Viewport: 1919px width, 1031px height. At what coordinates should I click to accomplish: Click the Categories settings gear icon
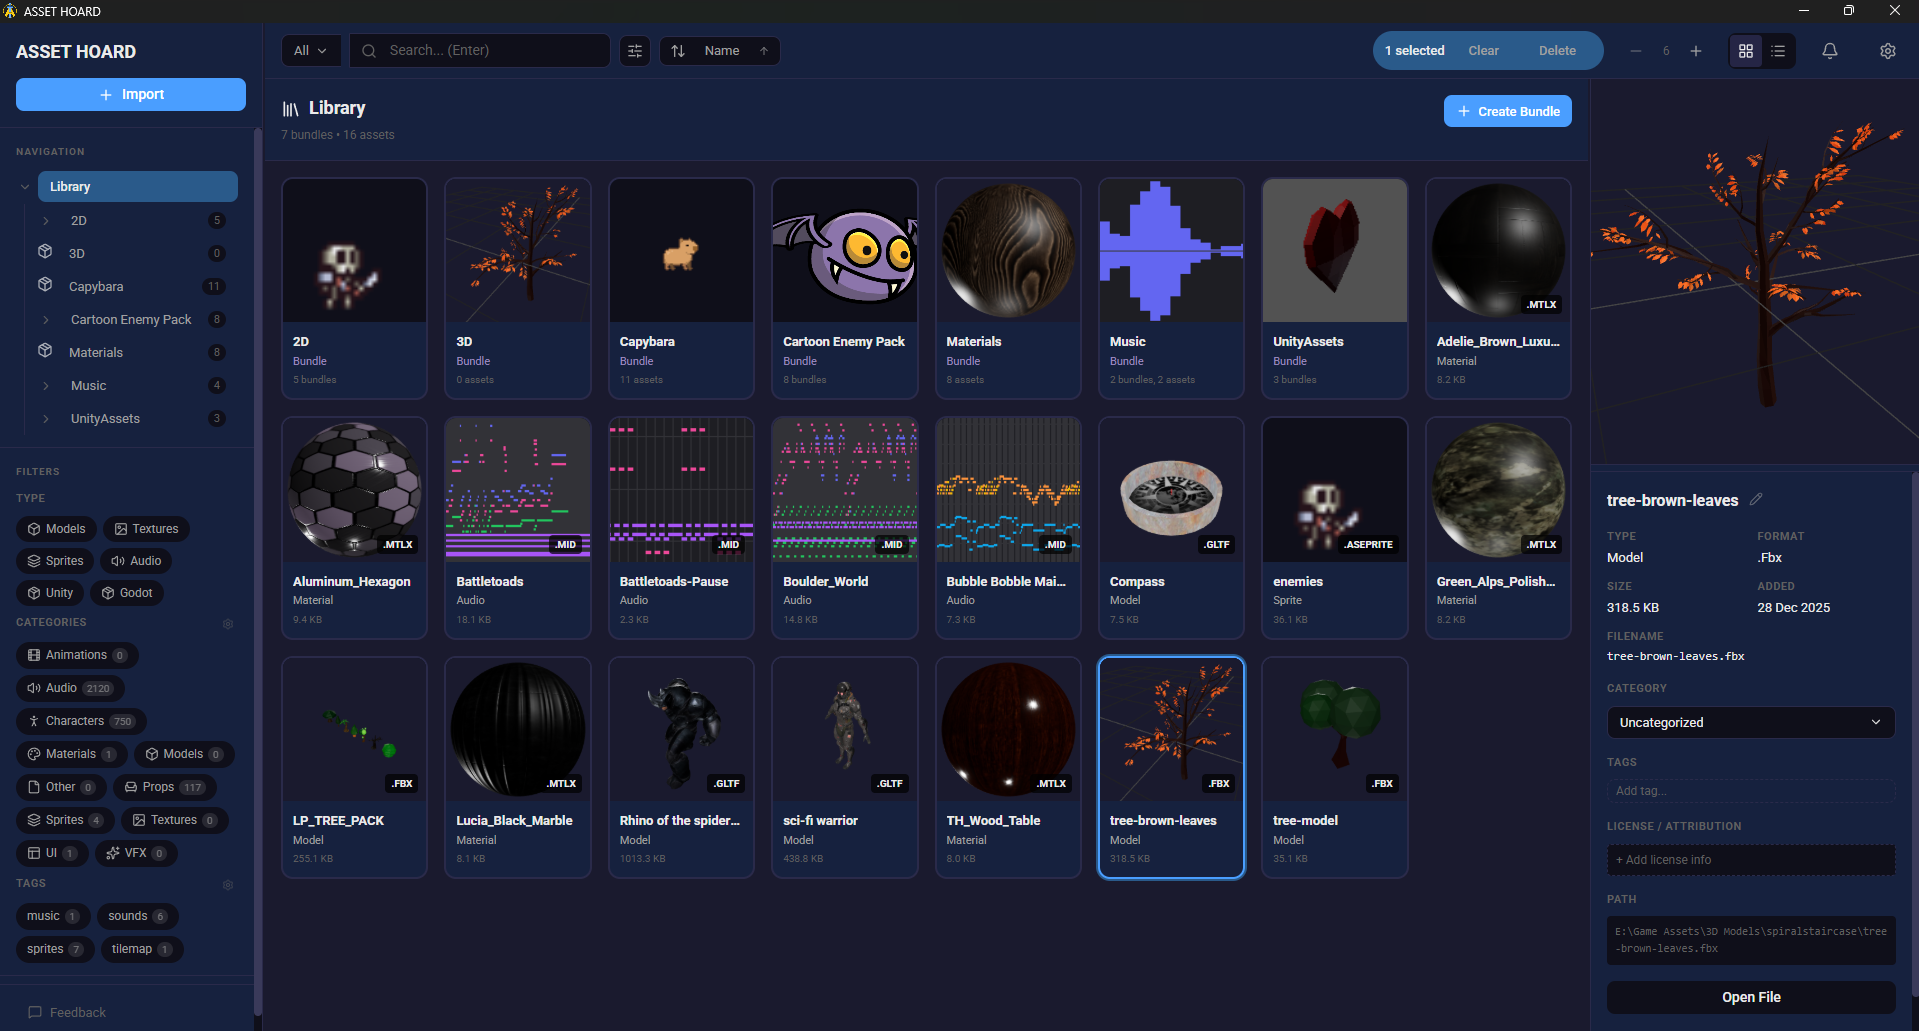pyautogui.click(x=228, y=624)
